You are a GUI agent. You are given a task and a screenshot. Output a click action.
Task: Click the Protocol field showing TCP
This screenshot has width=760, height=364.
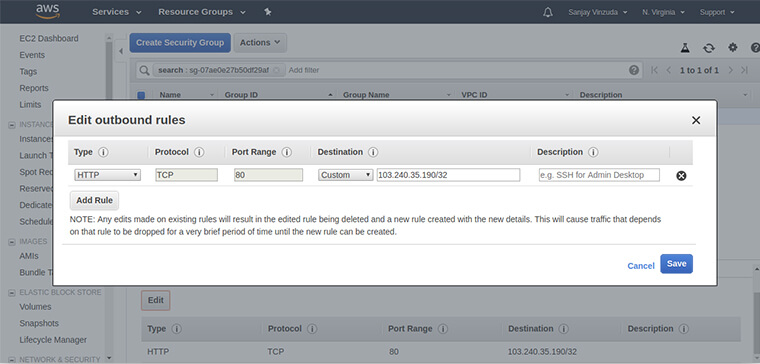187,175
